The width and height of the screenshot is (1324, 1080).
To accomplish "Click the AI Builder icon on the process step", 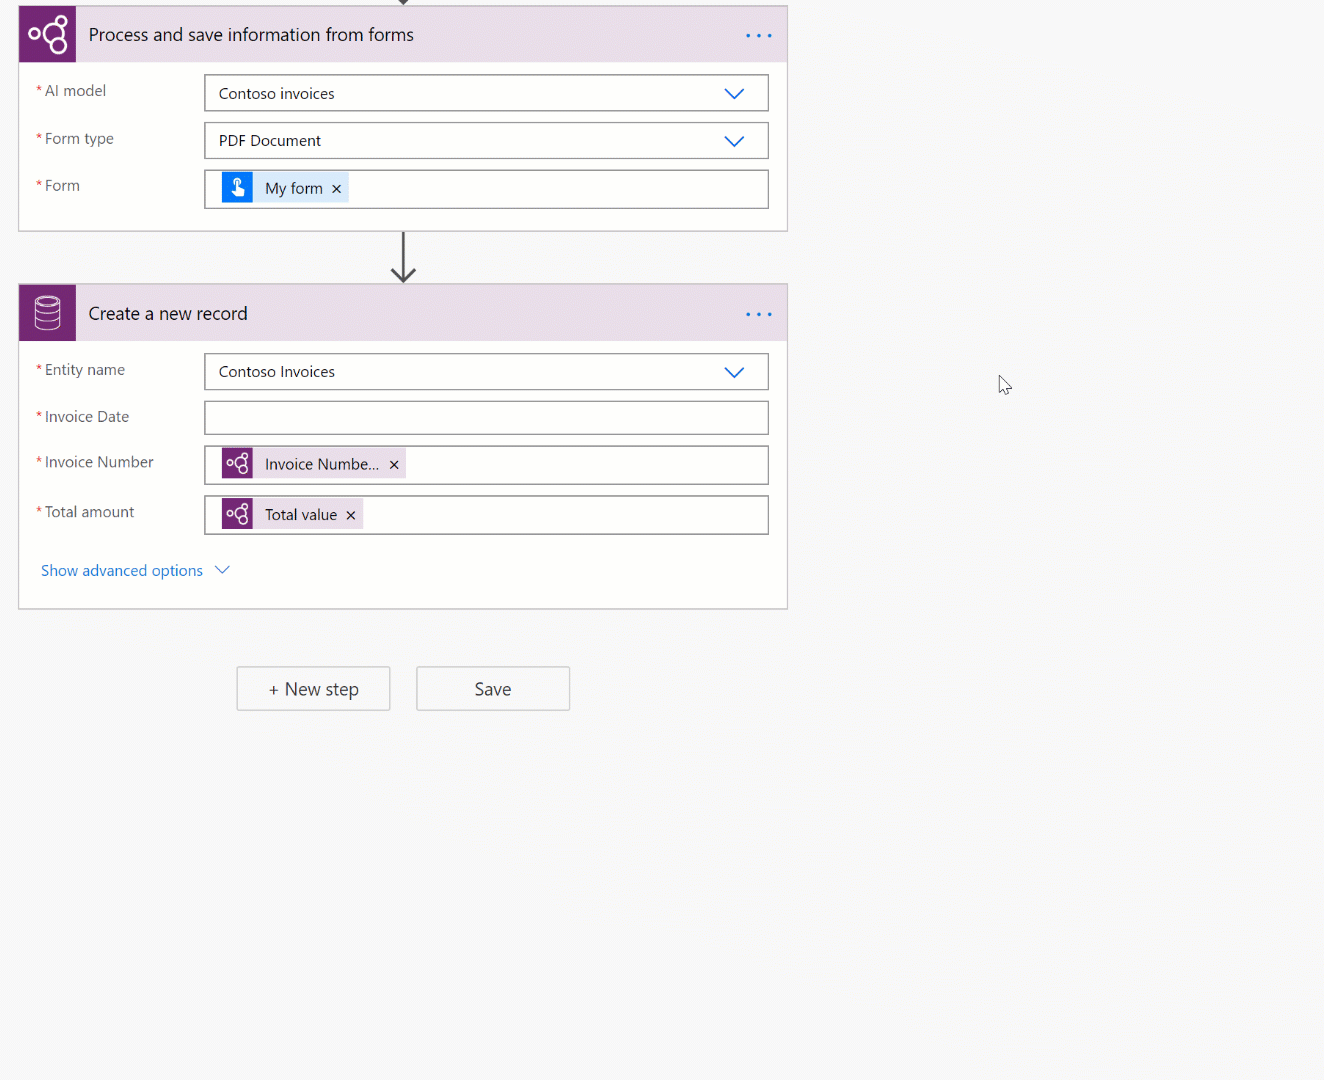I will (x=47, y=33).
